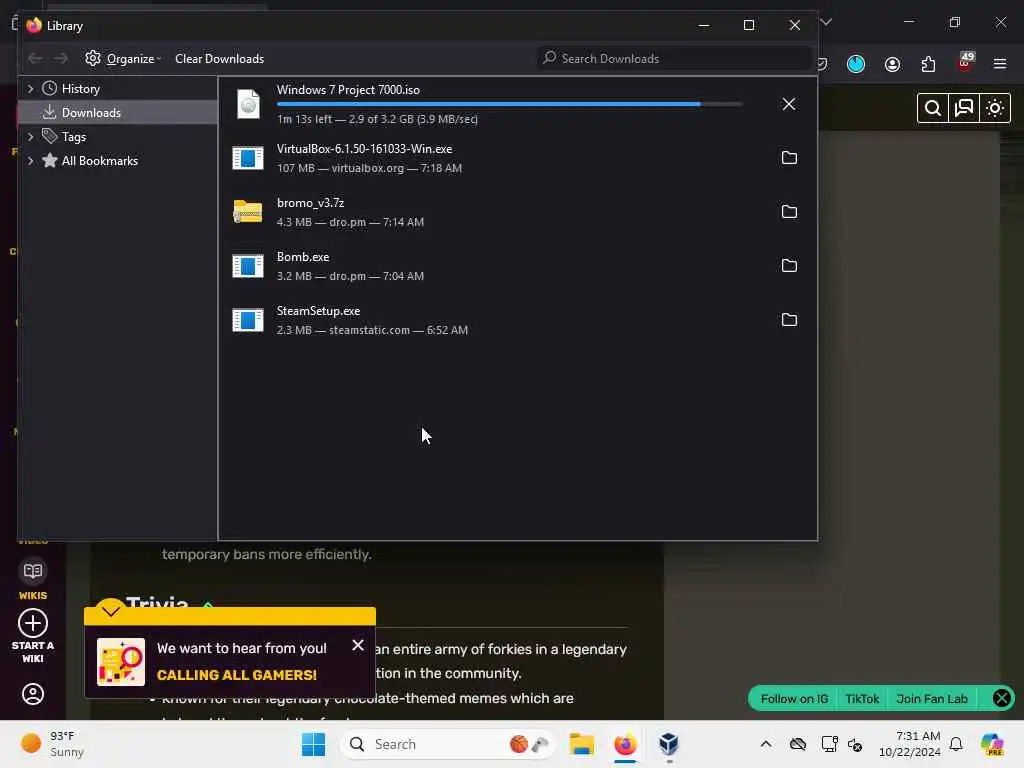Image resolution: width=1024 pixels, height=768 pixels.
Task: Open the wiki search magnifier icon
Action: pyautogui.click(x=933, y=108)
